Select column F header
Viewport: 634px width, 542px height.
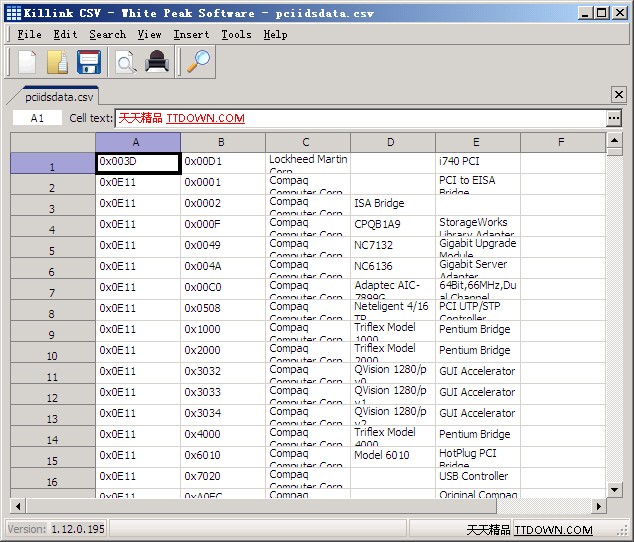click(x=563, y=142)
